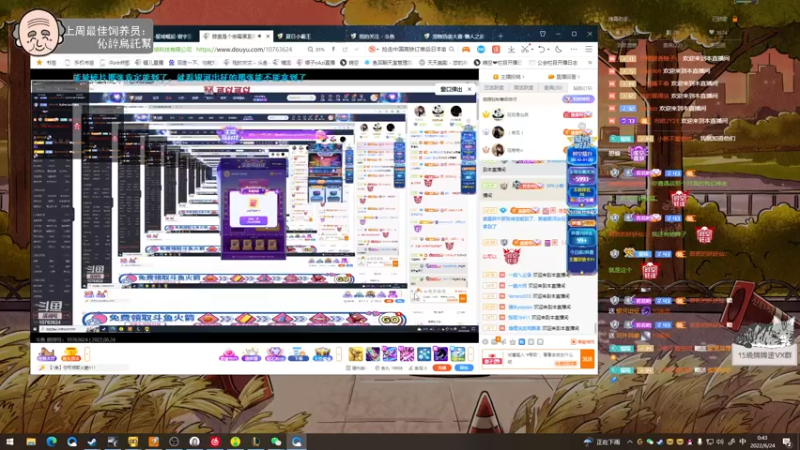
Task: Open the Baidu bookmark
Action: click(191, 63)
